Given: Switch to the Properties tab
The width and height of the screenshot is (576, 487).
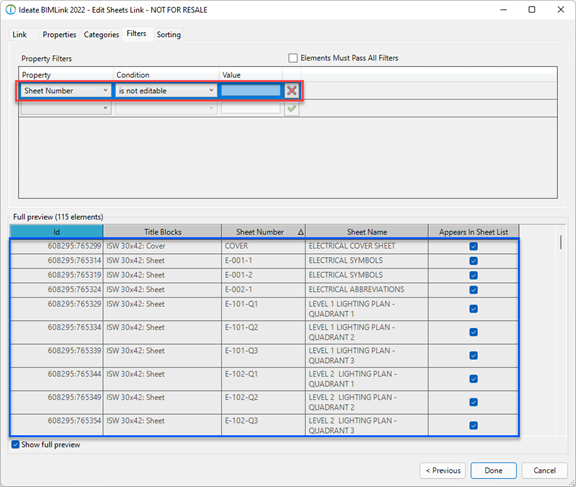Looking at the screenshot, I should [59, 35].
